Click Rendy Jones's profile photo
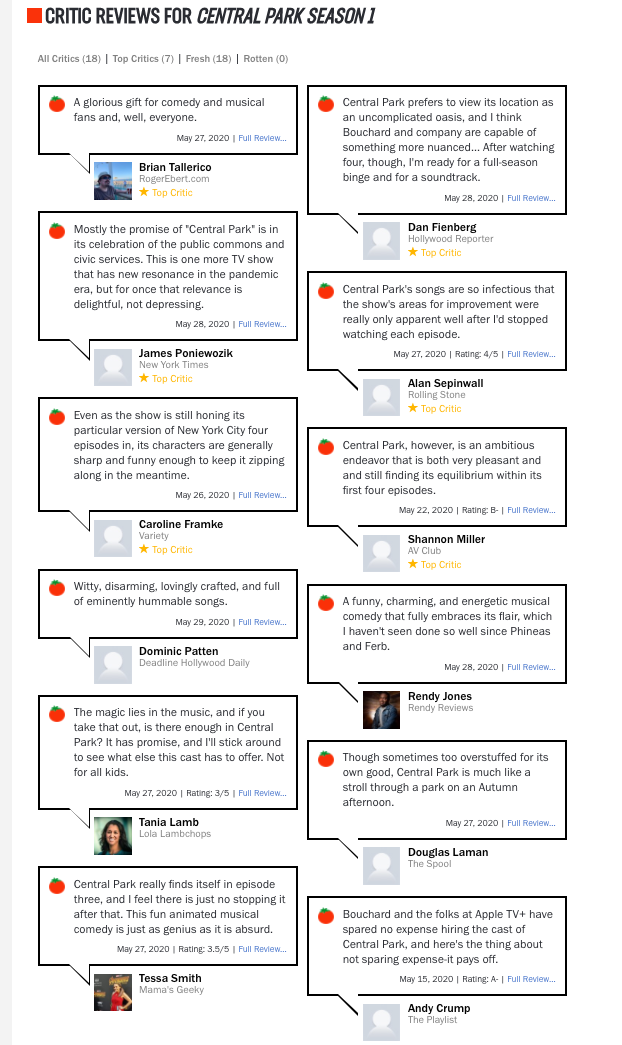This screenshot has height=1045, width=622. (381, 710)
